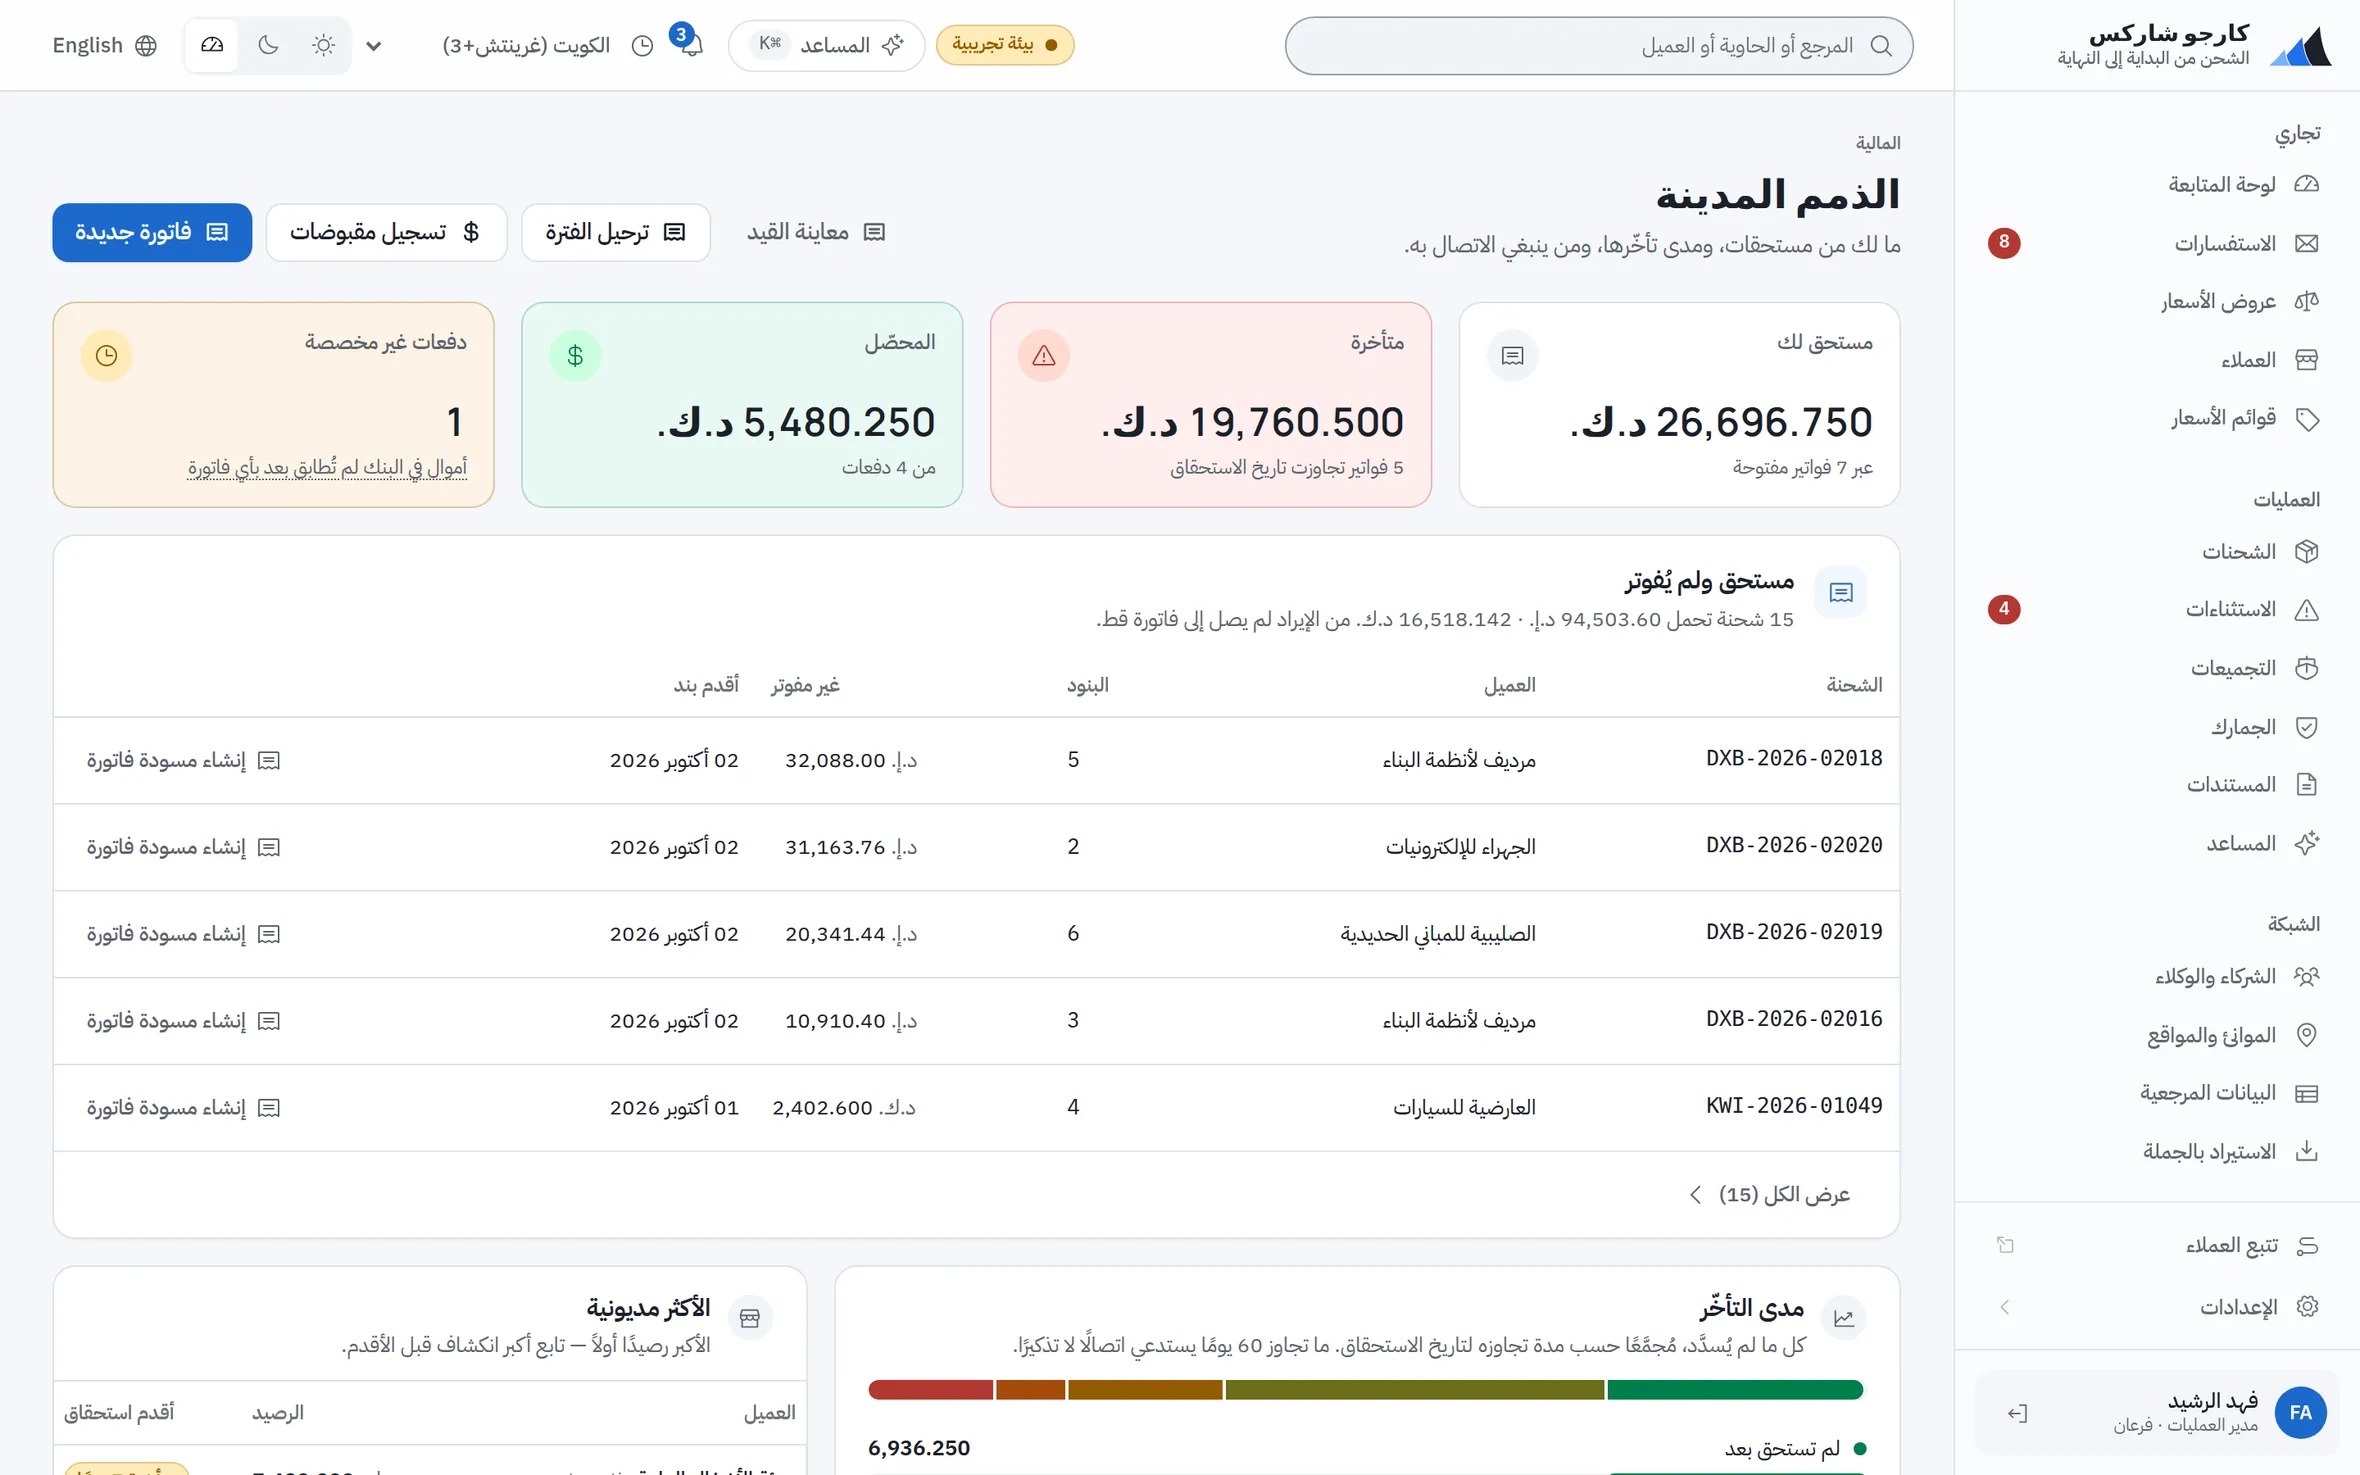Click the logout icon beside فهد الرشيد
Screen dimensions: 2360x1475
coord(2017,1413)
